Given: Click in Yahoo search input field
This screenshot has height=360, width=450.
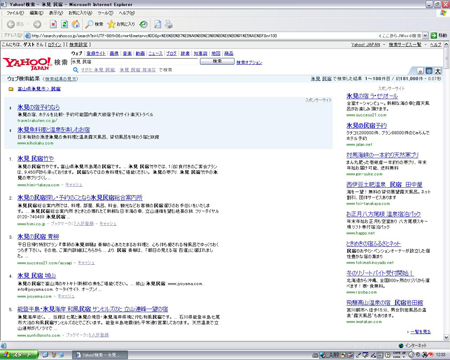Looking at the screenshot, I should 134,62.
